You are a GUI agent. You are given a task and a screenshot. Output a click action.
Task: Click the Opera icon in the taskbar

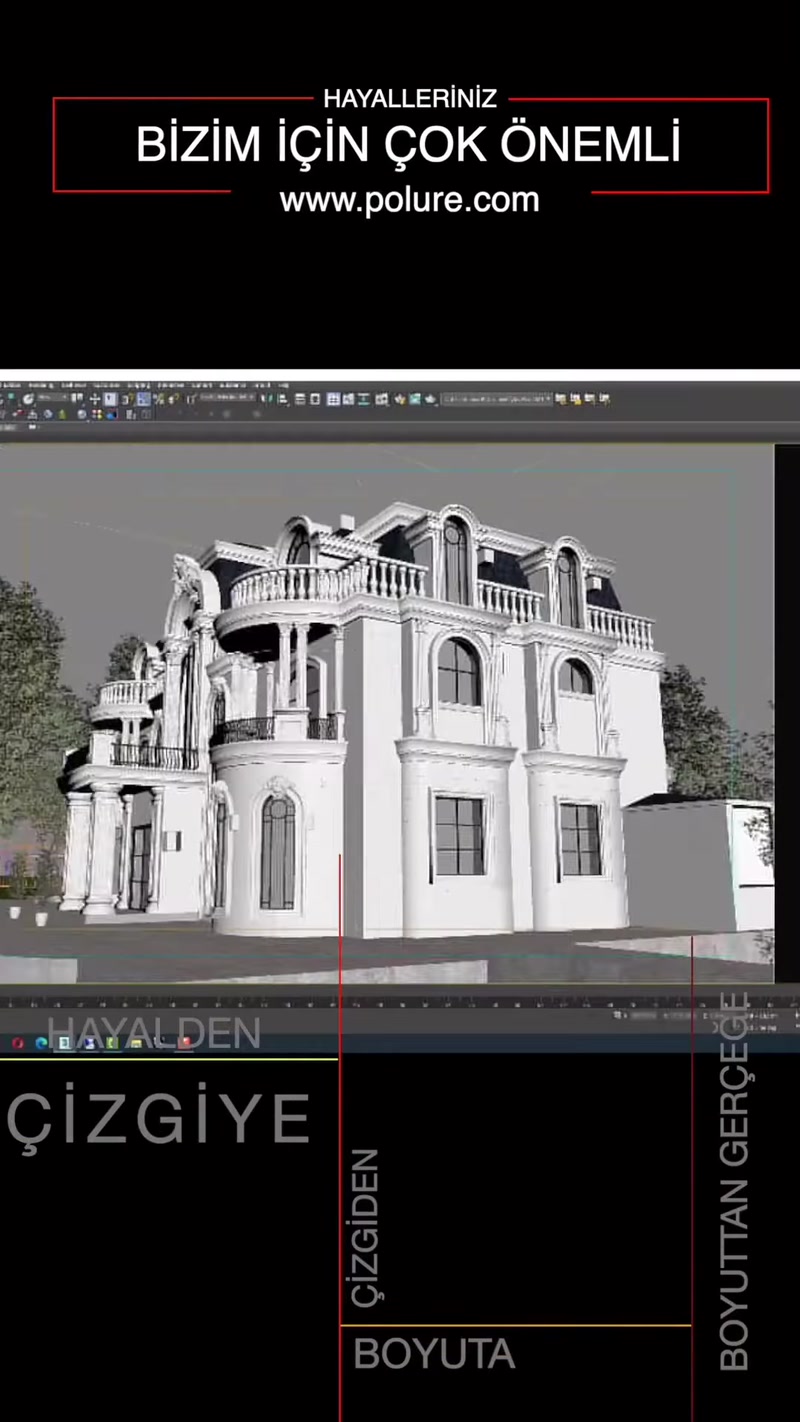[x=17, y=1043]
